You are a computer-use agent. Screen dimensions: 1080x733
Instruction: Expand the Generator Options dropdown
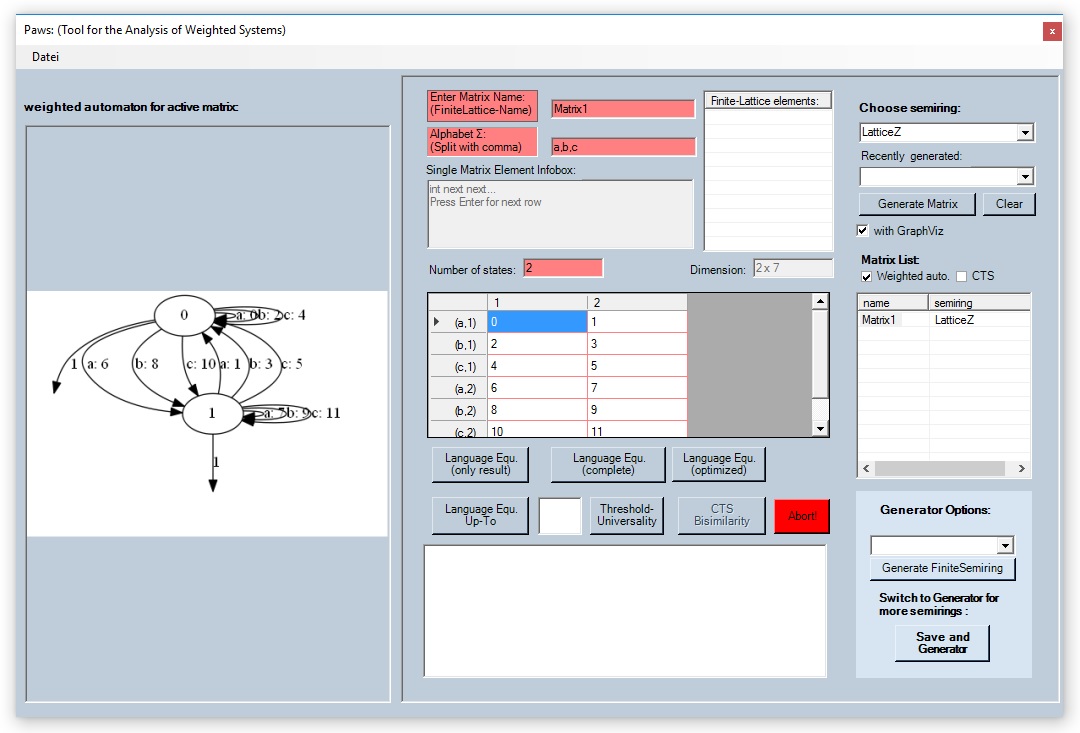click(x=1005, y=545)
